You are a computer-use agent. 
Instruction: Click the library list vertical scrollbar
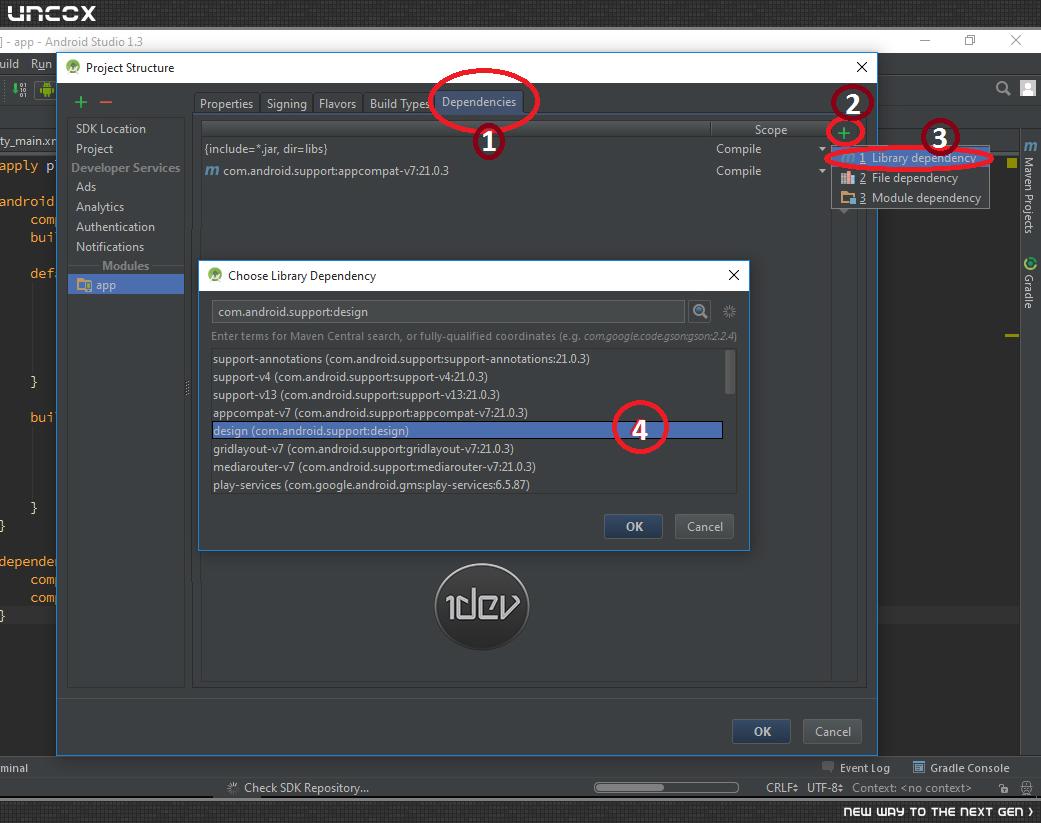(x=730, y=372)
